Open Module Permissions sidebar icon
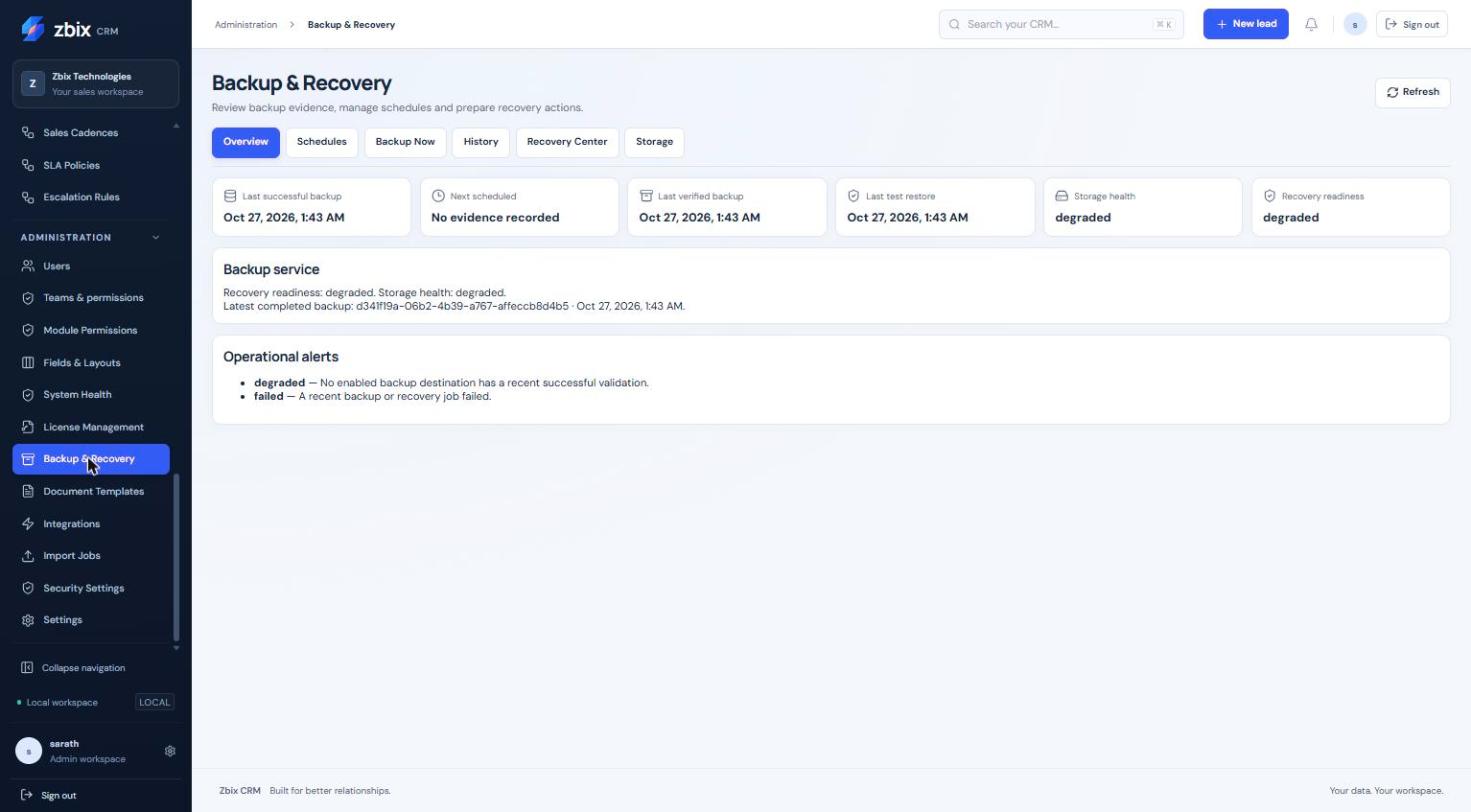The width and height of the screenshot is (1471, 812). pos(28,330)
